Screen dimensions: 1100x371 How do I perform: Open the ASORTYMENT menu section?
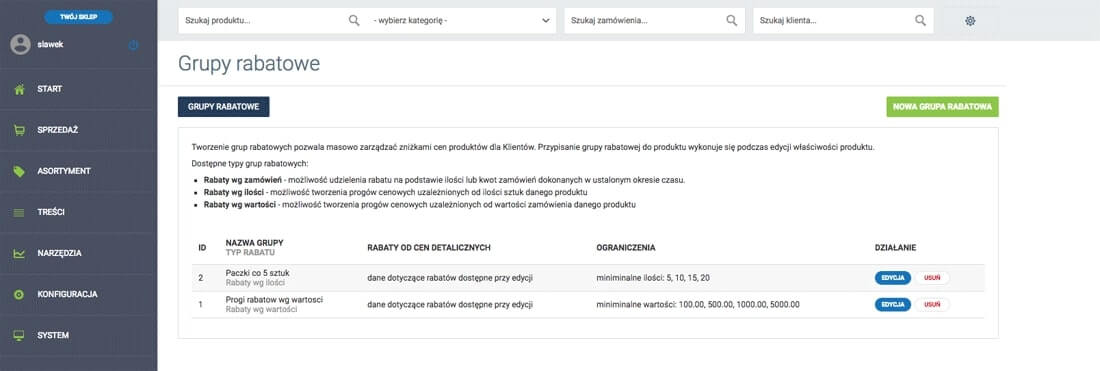click(79, 171)
